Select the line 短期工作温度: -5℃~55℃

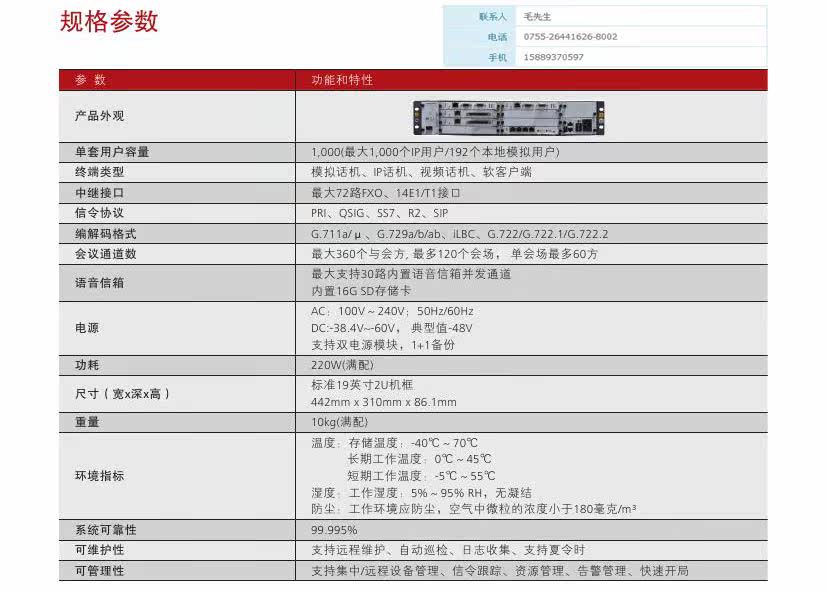point(421,476)
